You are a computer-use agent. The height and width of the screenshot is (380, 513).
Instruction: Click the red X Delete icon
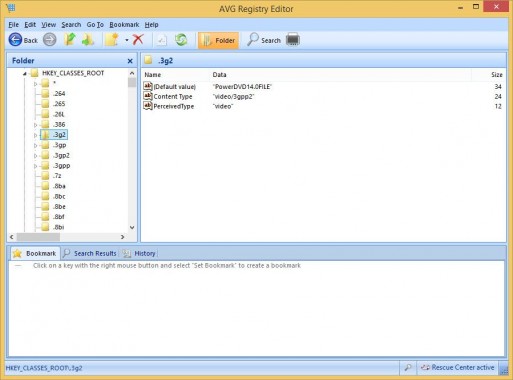coord(138,40)
